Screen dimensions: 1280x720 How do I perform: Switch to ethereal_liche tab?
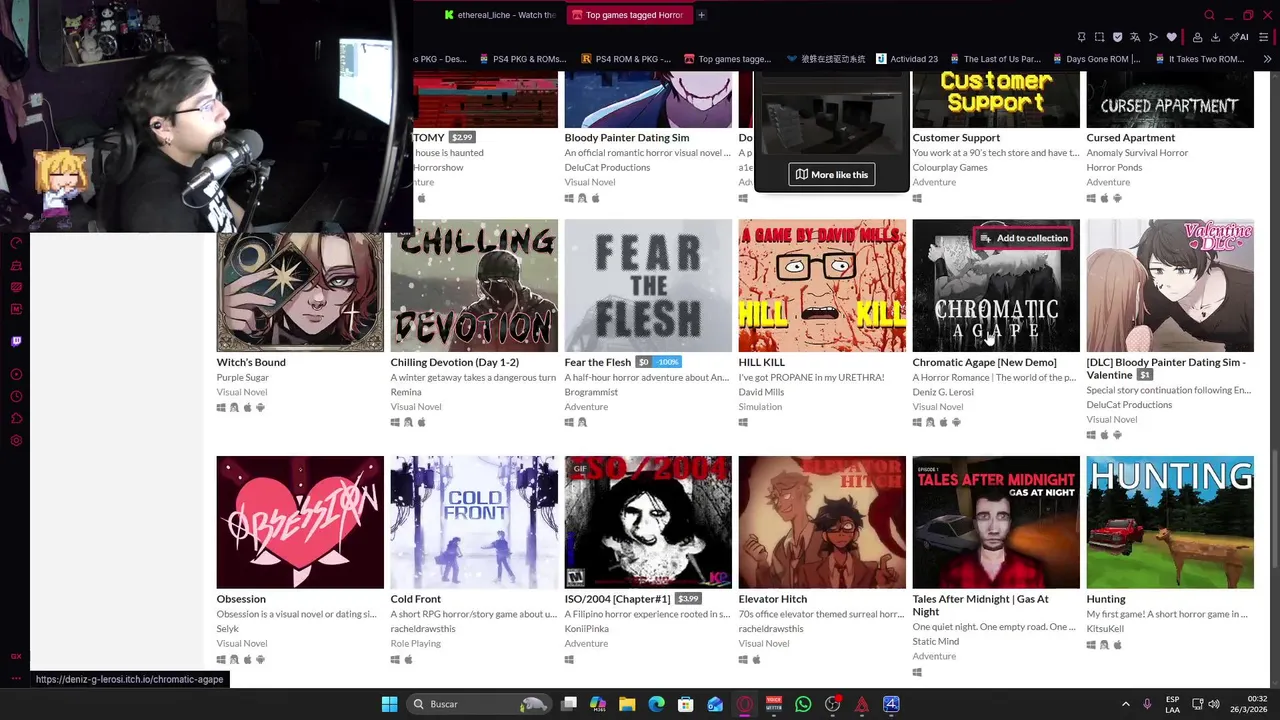pos(500,15)
